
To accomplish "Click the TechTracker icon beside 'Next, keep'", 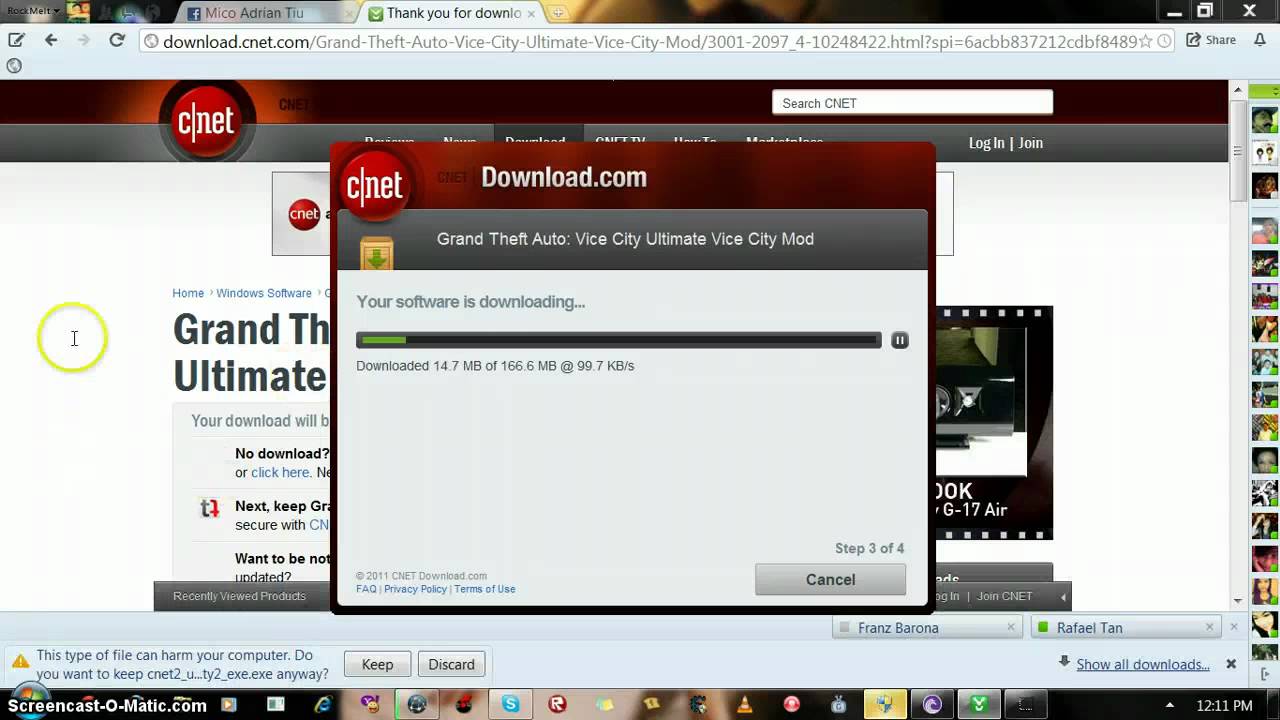I will (209, 508).
